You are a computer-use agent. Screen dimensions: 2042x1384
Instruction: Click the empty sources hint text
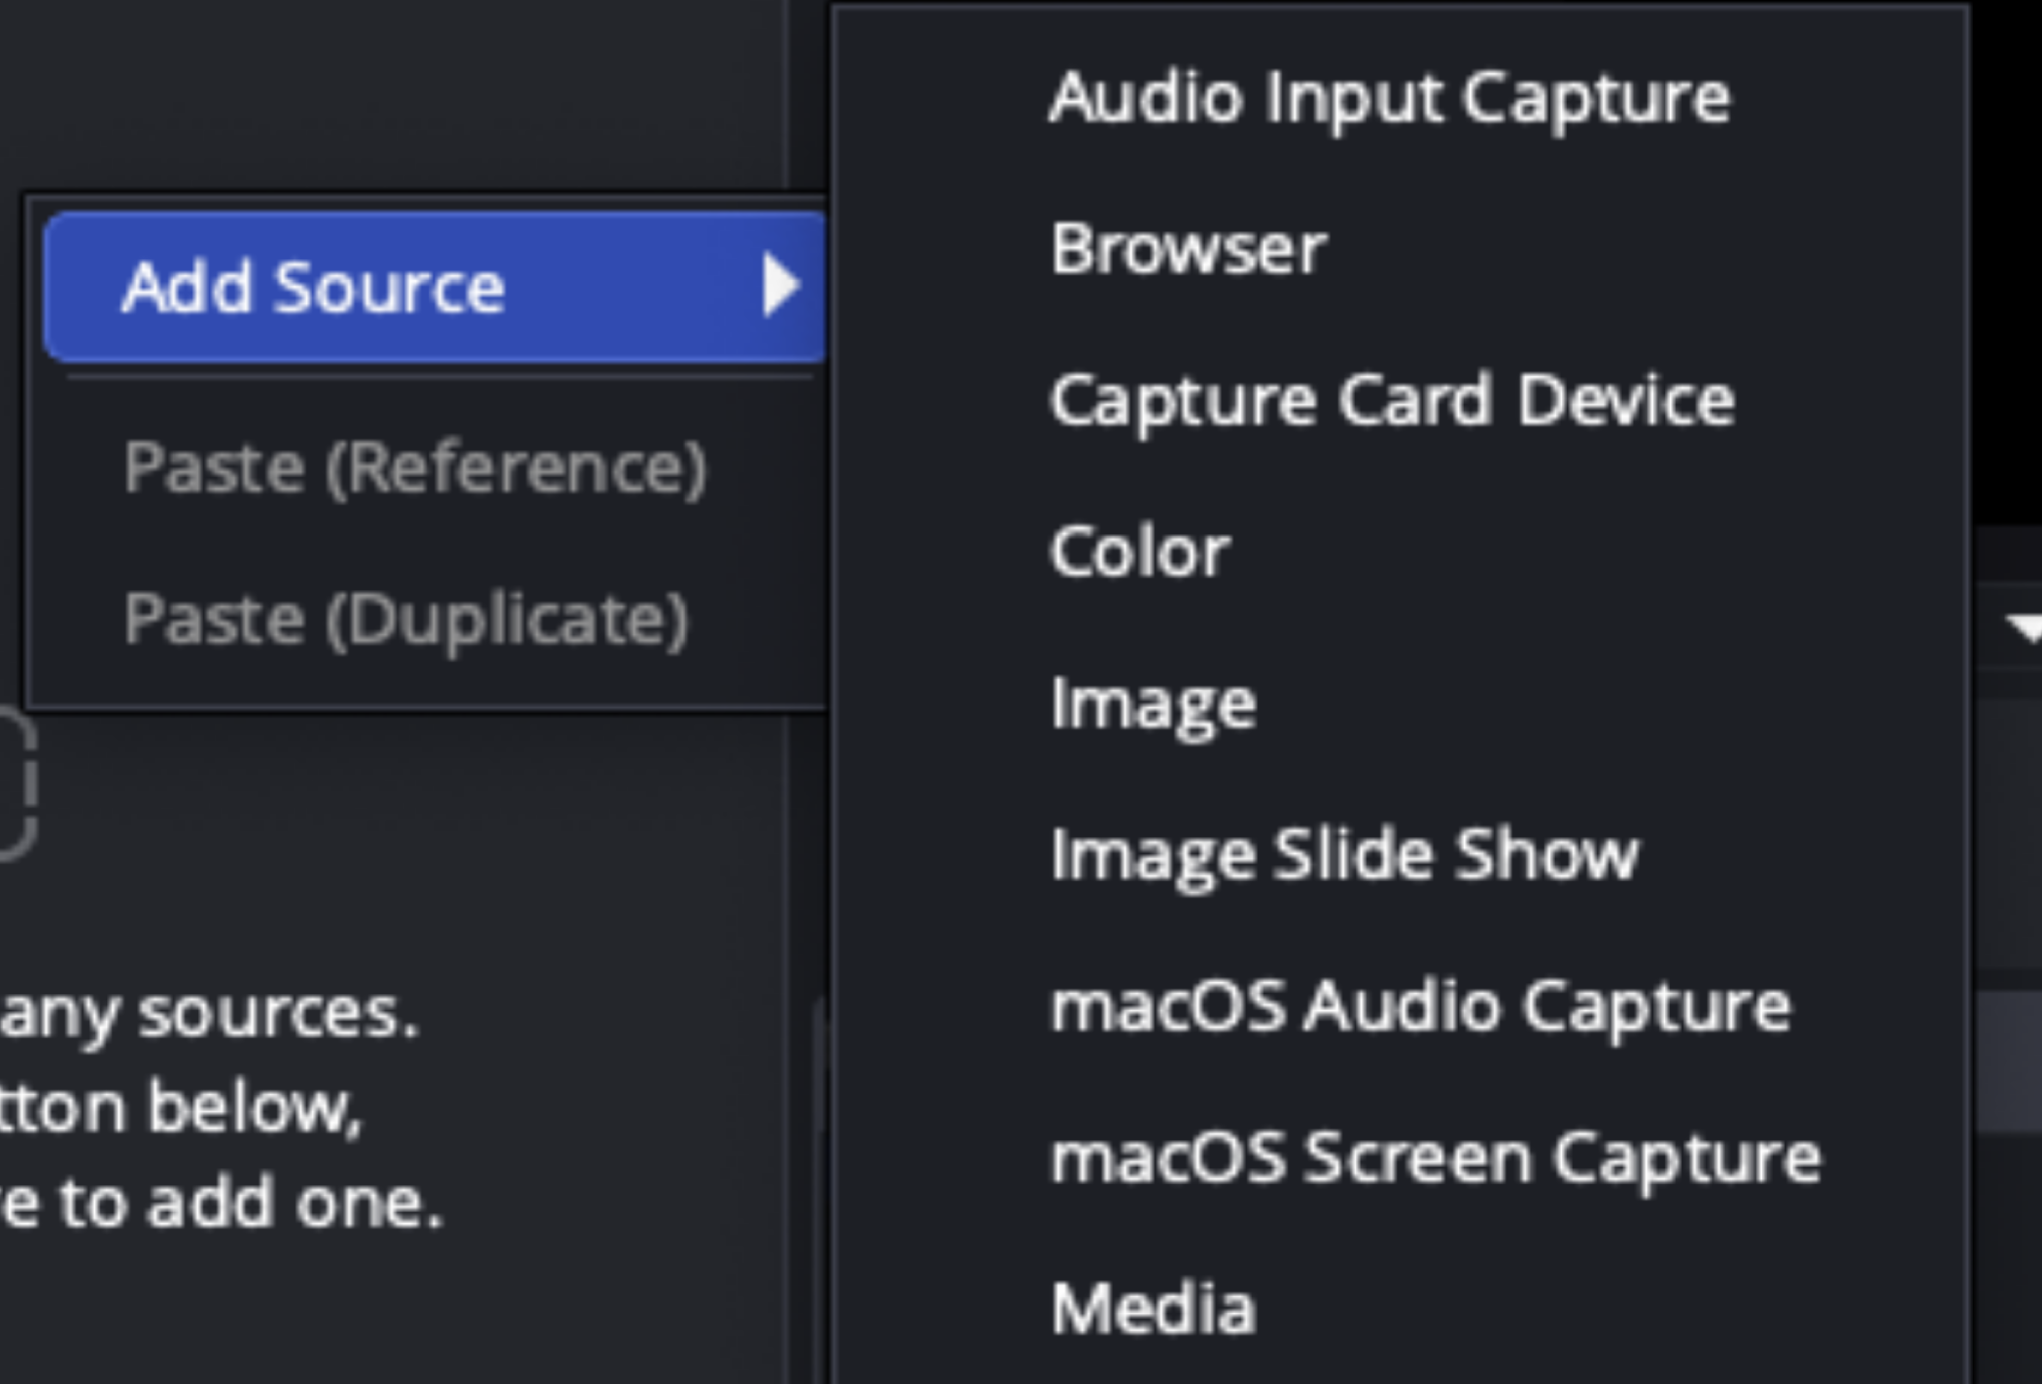(220, 1107)
